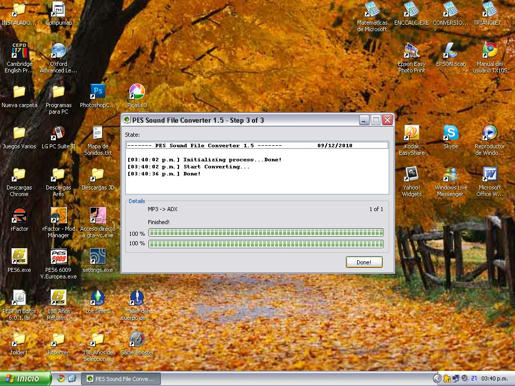Open the Picasa 3 desktop shortcut
The width and height of the screenshot is (515, 386).
[x=137, y=96]
